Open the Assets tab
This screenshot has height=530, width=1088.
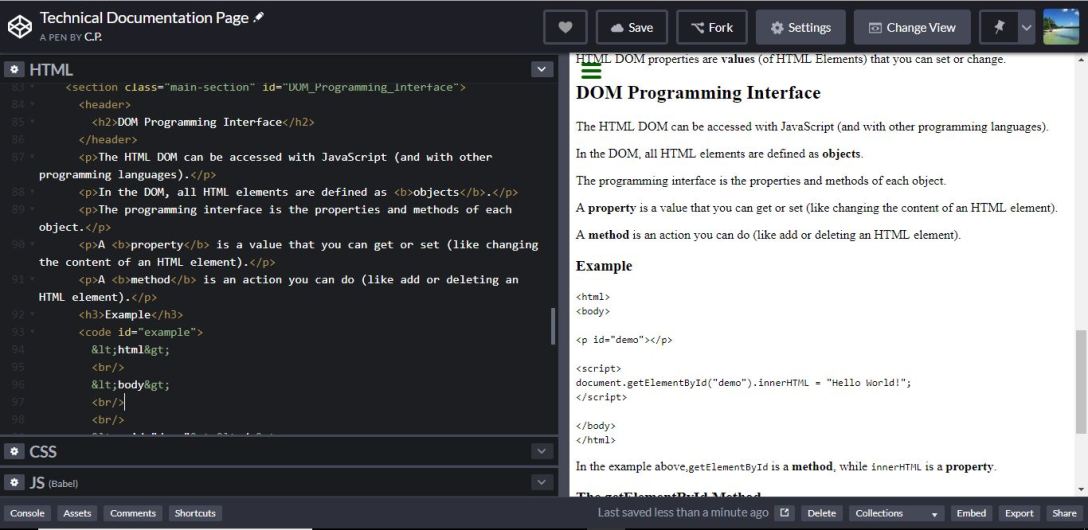[x=77, y=513]
